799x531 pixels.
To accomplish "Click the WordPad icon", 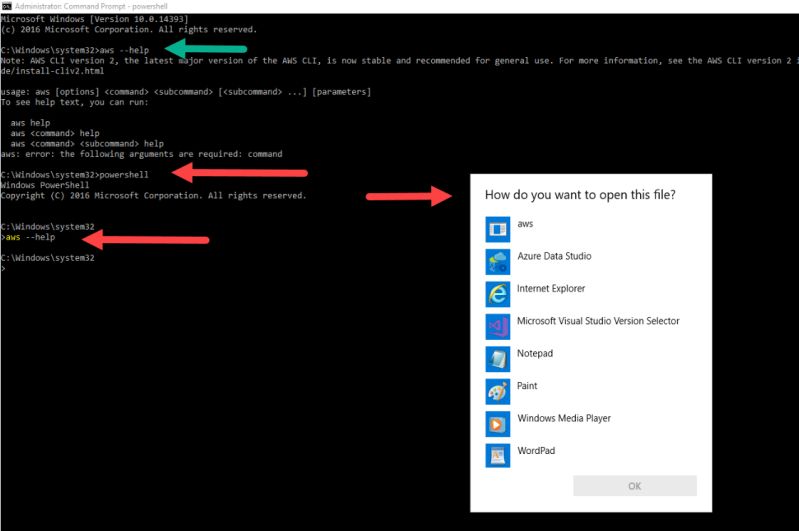I will [497, 456].
